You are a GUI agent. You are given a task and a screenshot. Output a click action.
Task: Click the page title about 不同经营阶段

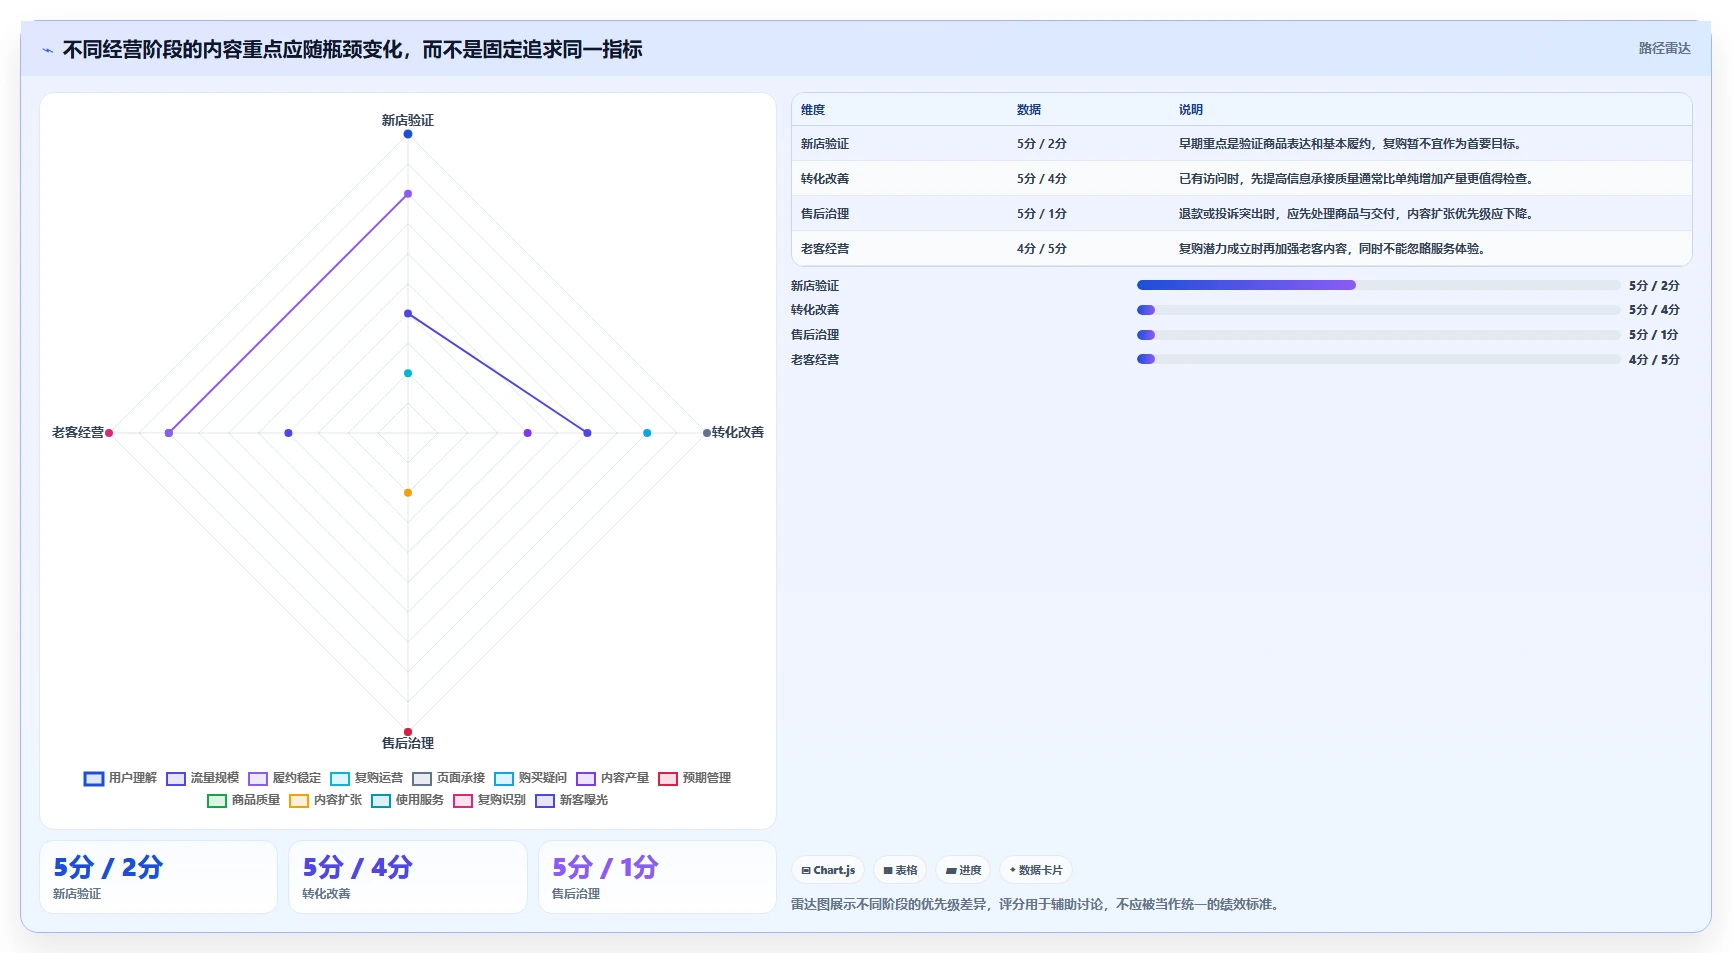coord(352,50)
